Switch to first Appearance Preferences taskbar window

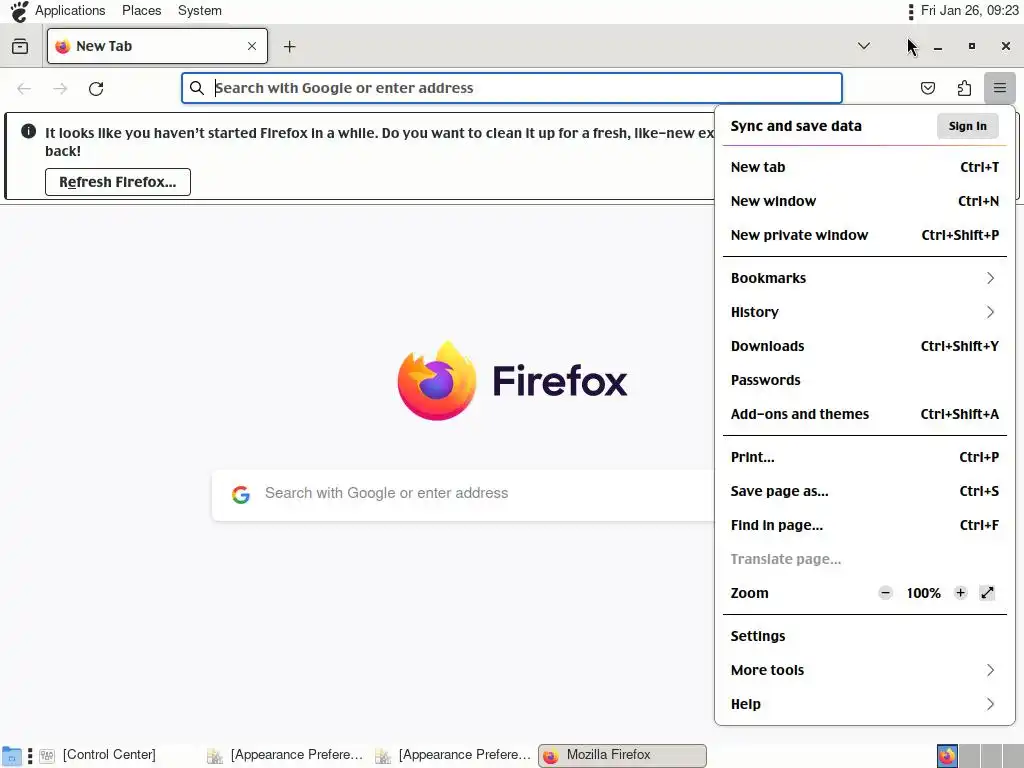coord(286,756)
